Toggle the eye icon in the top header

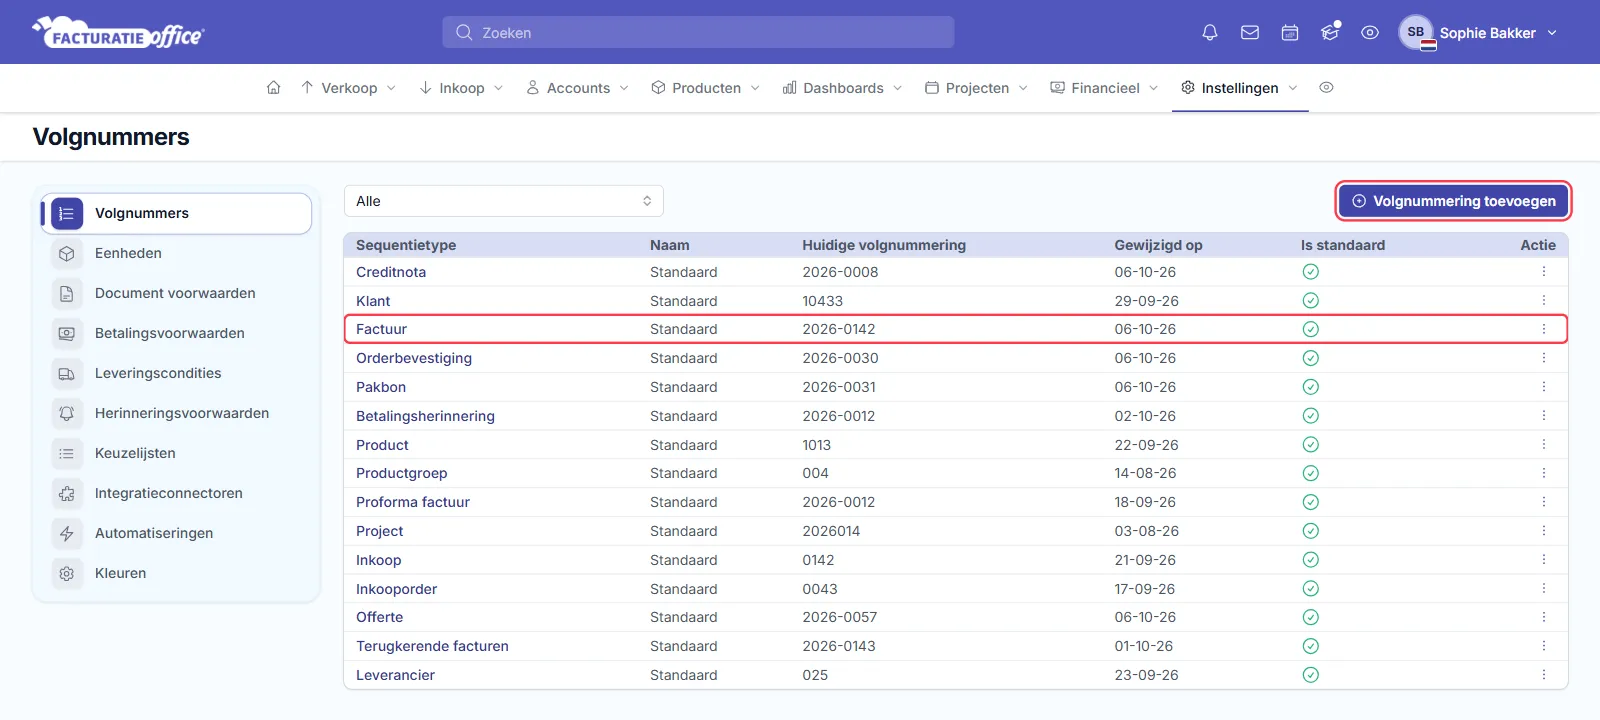coord(1370,33)
